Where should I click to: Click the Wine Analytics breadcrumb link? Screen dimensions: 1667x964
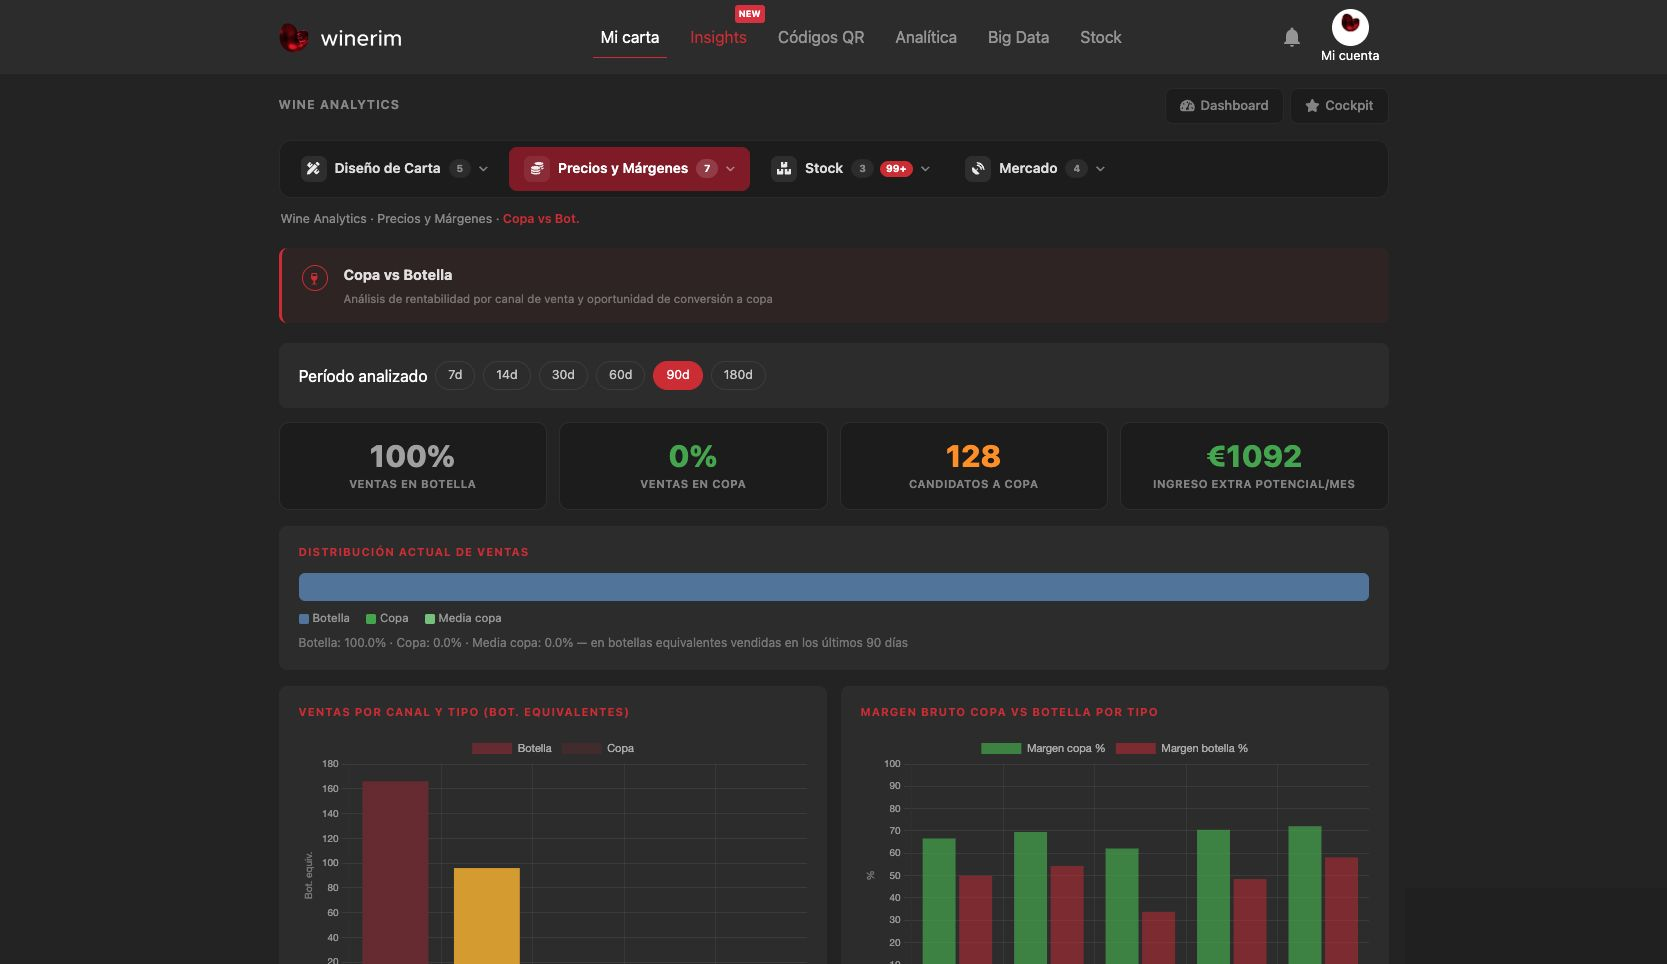click(x=324, y=219)
